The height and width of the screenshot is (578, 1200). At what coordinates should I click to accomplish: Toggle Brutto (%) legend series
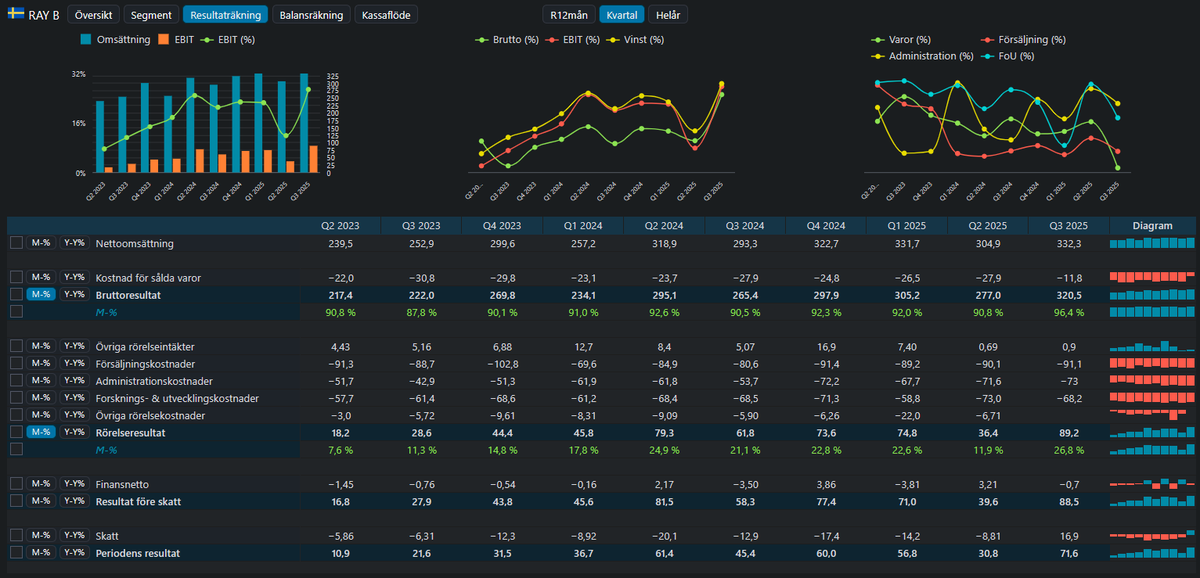click(x=508, y=40)
